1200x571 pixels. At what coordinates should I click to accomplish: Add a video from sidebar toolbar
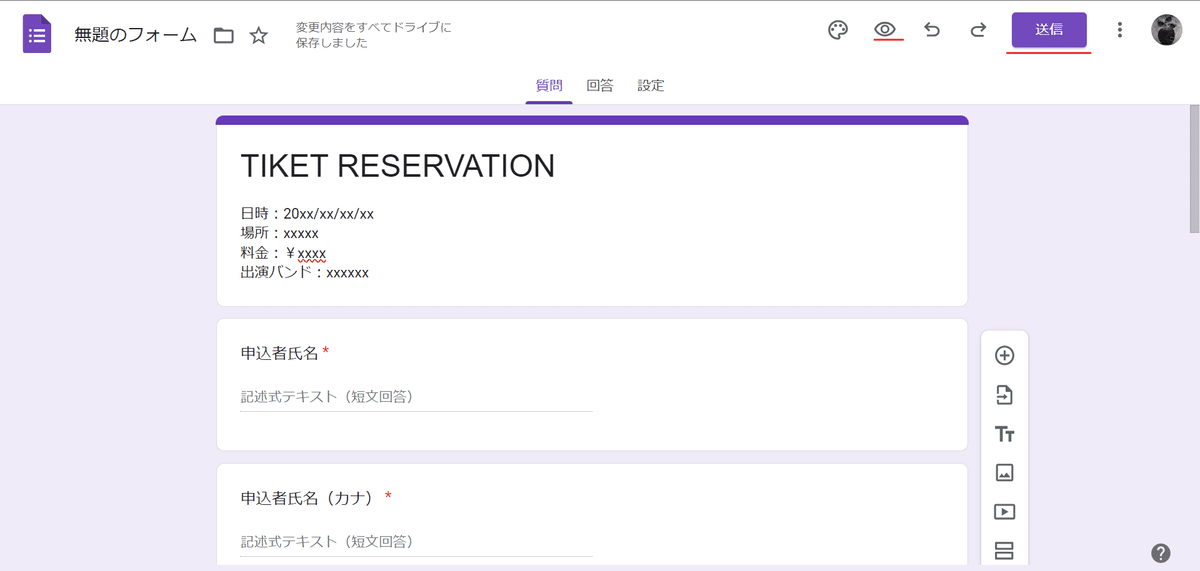pyautogui.click(x=1005, y=511)
